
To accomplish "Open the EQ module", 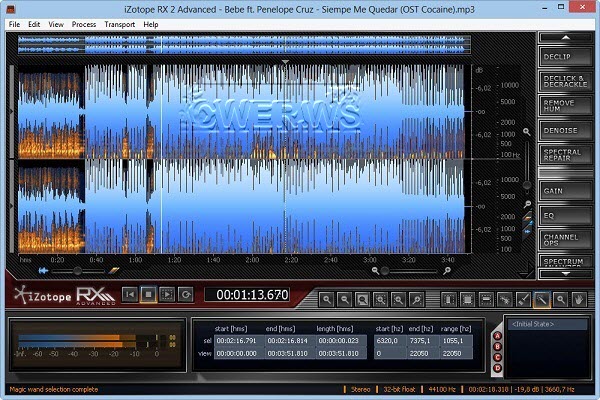I will point(565,216).
